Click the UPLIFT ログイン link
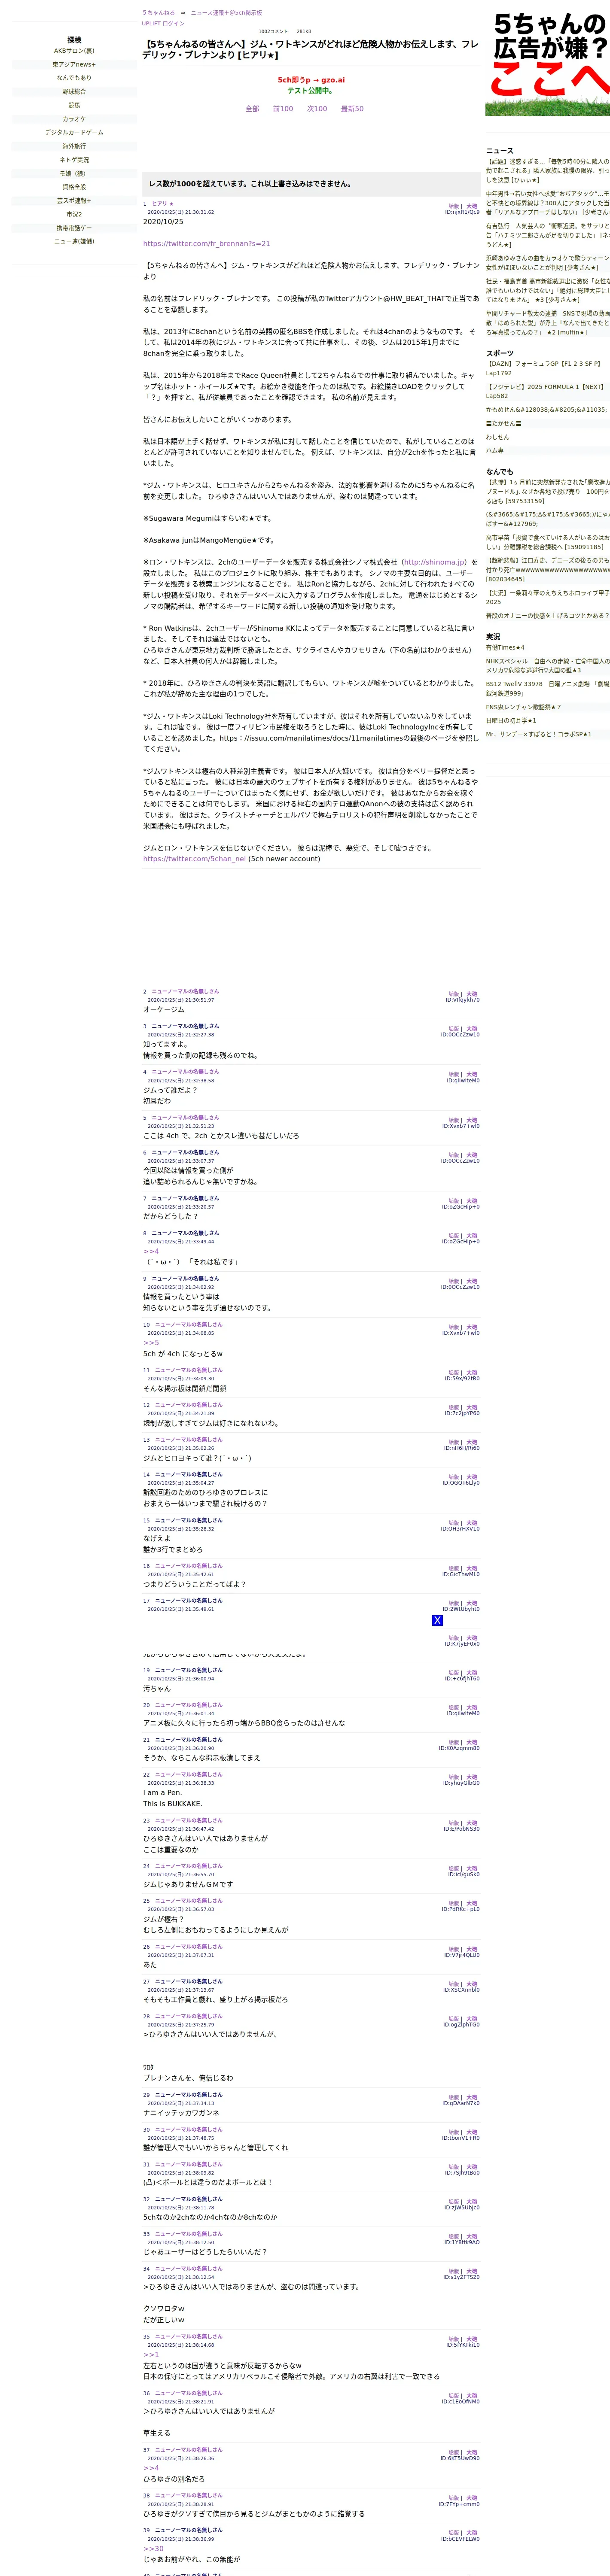This screenshot has width=610, height=2576. point(163,23)
